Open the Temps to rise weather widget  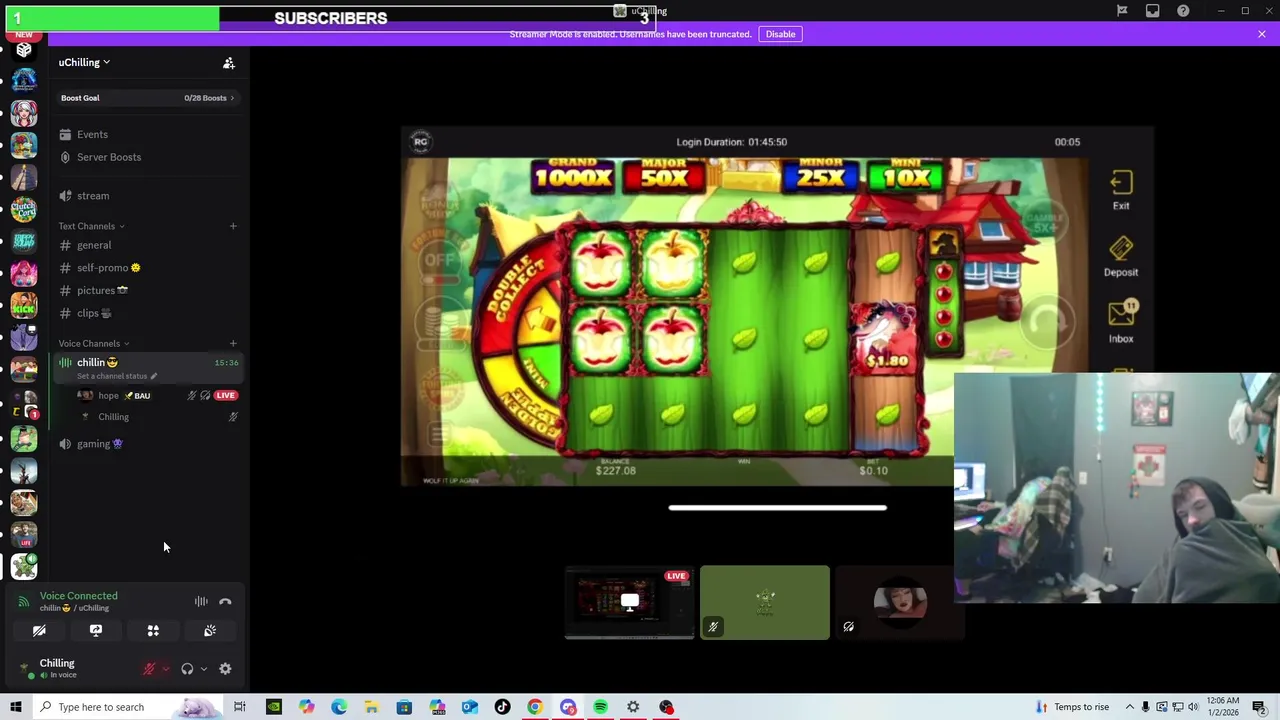tap(1072, 707)
